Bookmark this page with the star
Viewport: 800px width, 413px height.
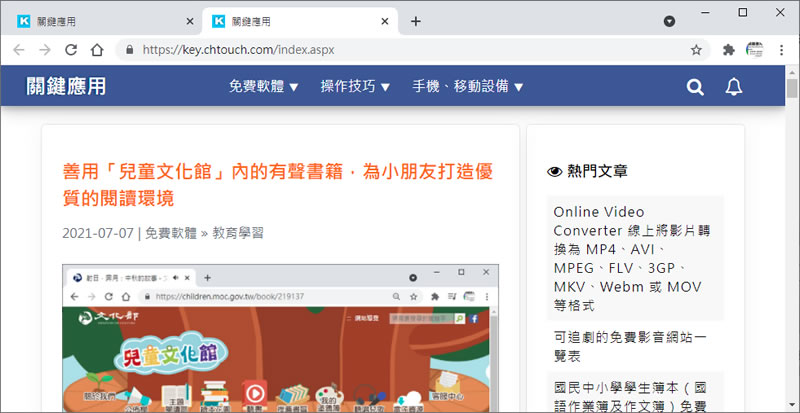[x=696, y=50]
